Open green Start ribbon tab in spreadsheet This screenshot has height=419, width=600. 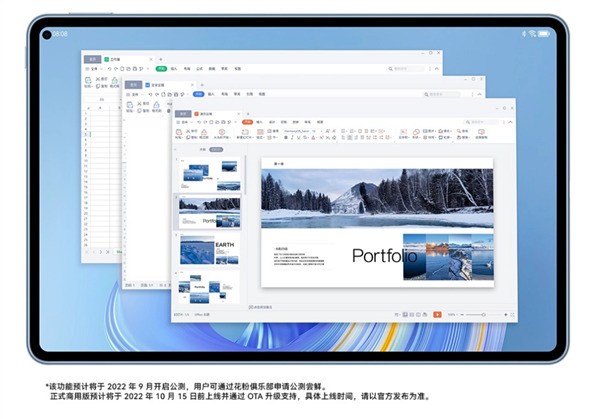coord(161,69)
